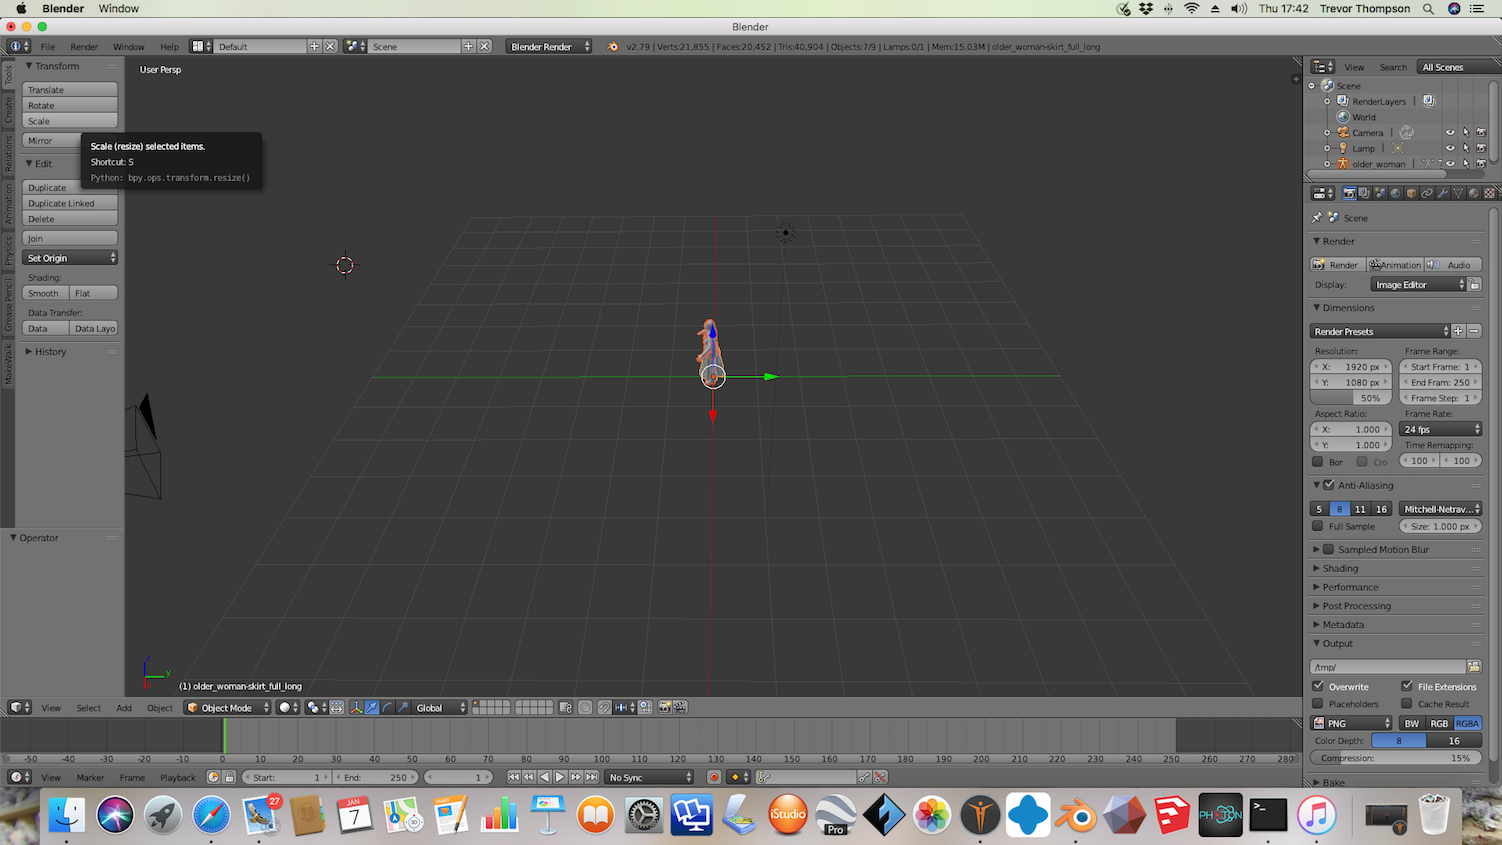Open the 24 fps frame rate dropdown

(1441, 429)
